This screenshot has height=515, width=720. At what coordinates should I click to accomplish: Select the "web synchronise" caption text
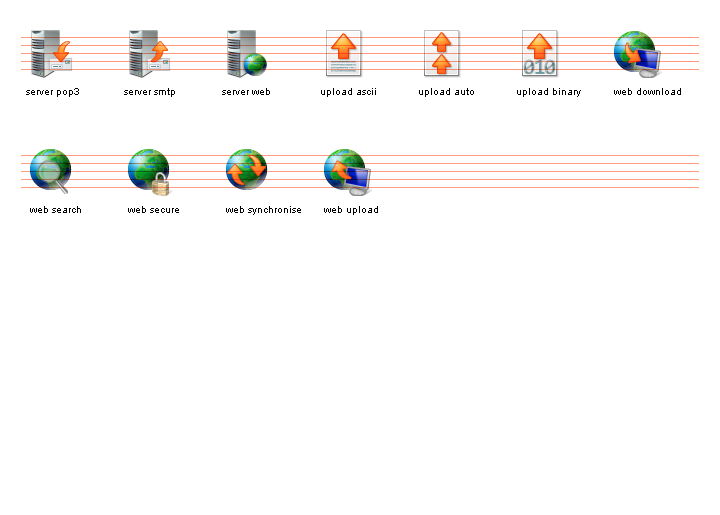[263, 210]
